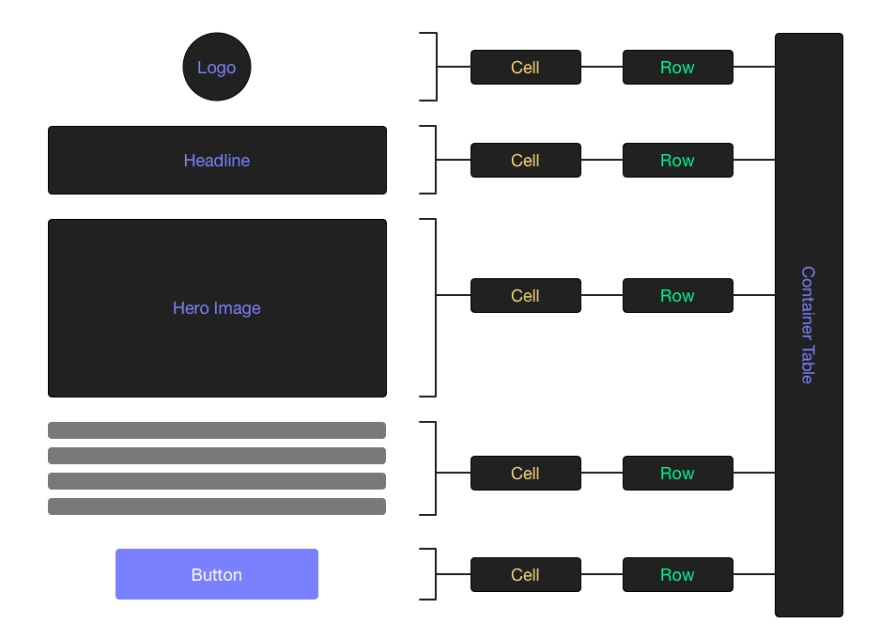Click the Row box in Logo row
The height and width of the screenshot is (639, 880).
(x=677, y=67)
